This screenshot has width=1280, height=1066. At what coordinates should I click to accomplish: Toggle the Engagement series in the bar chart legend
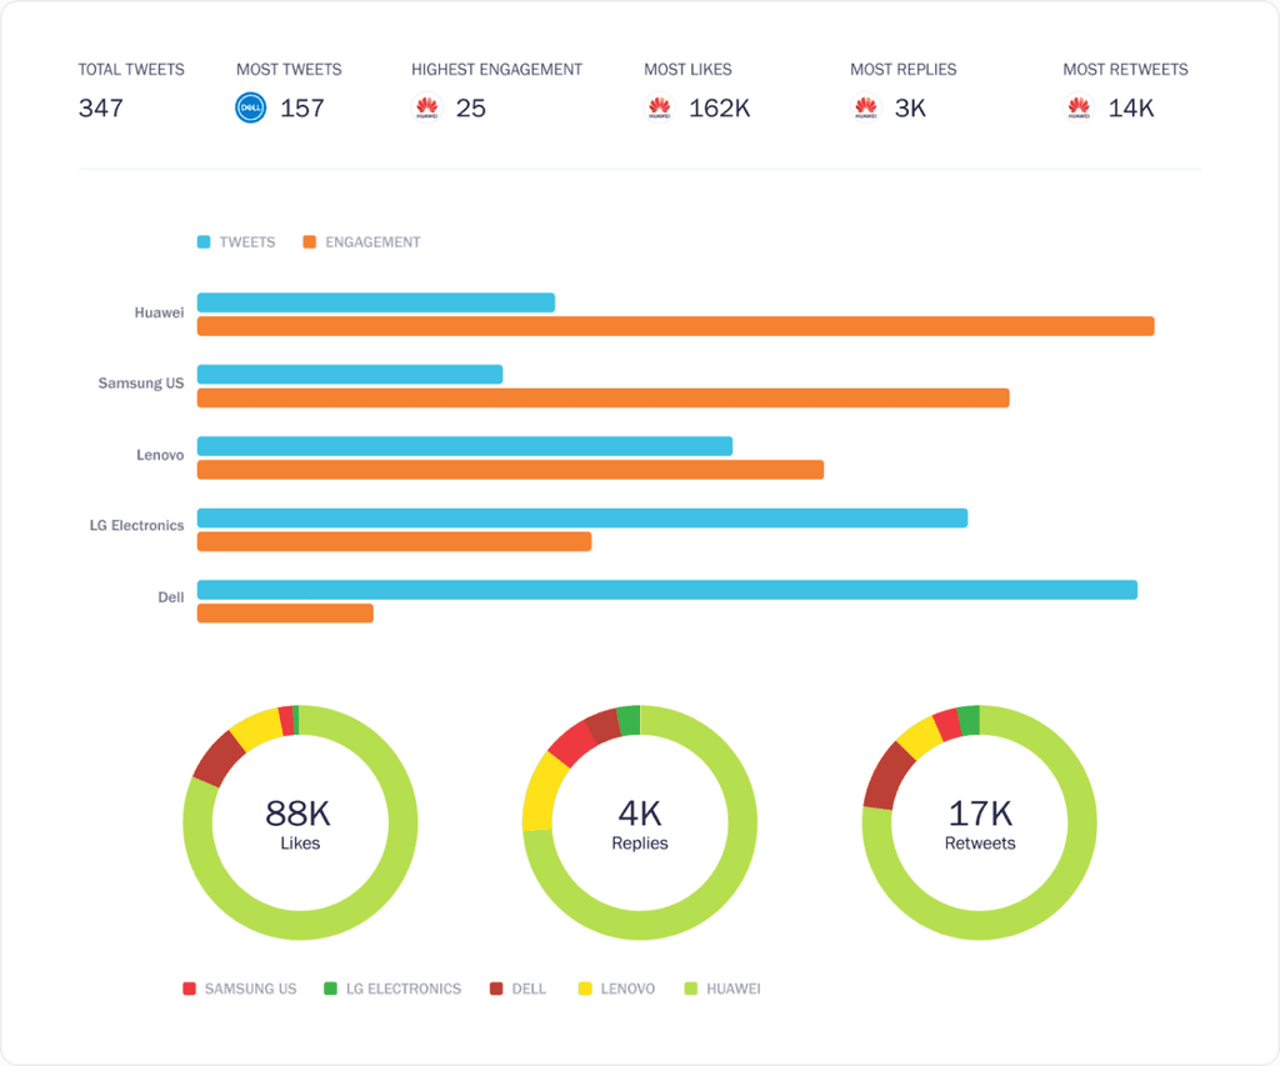(362, 242)
